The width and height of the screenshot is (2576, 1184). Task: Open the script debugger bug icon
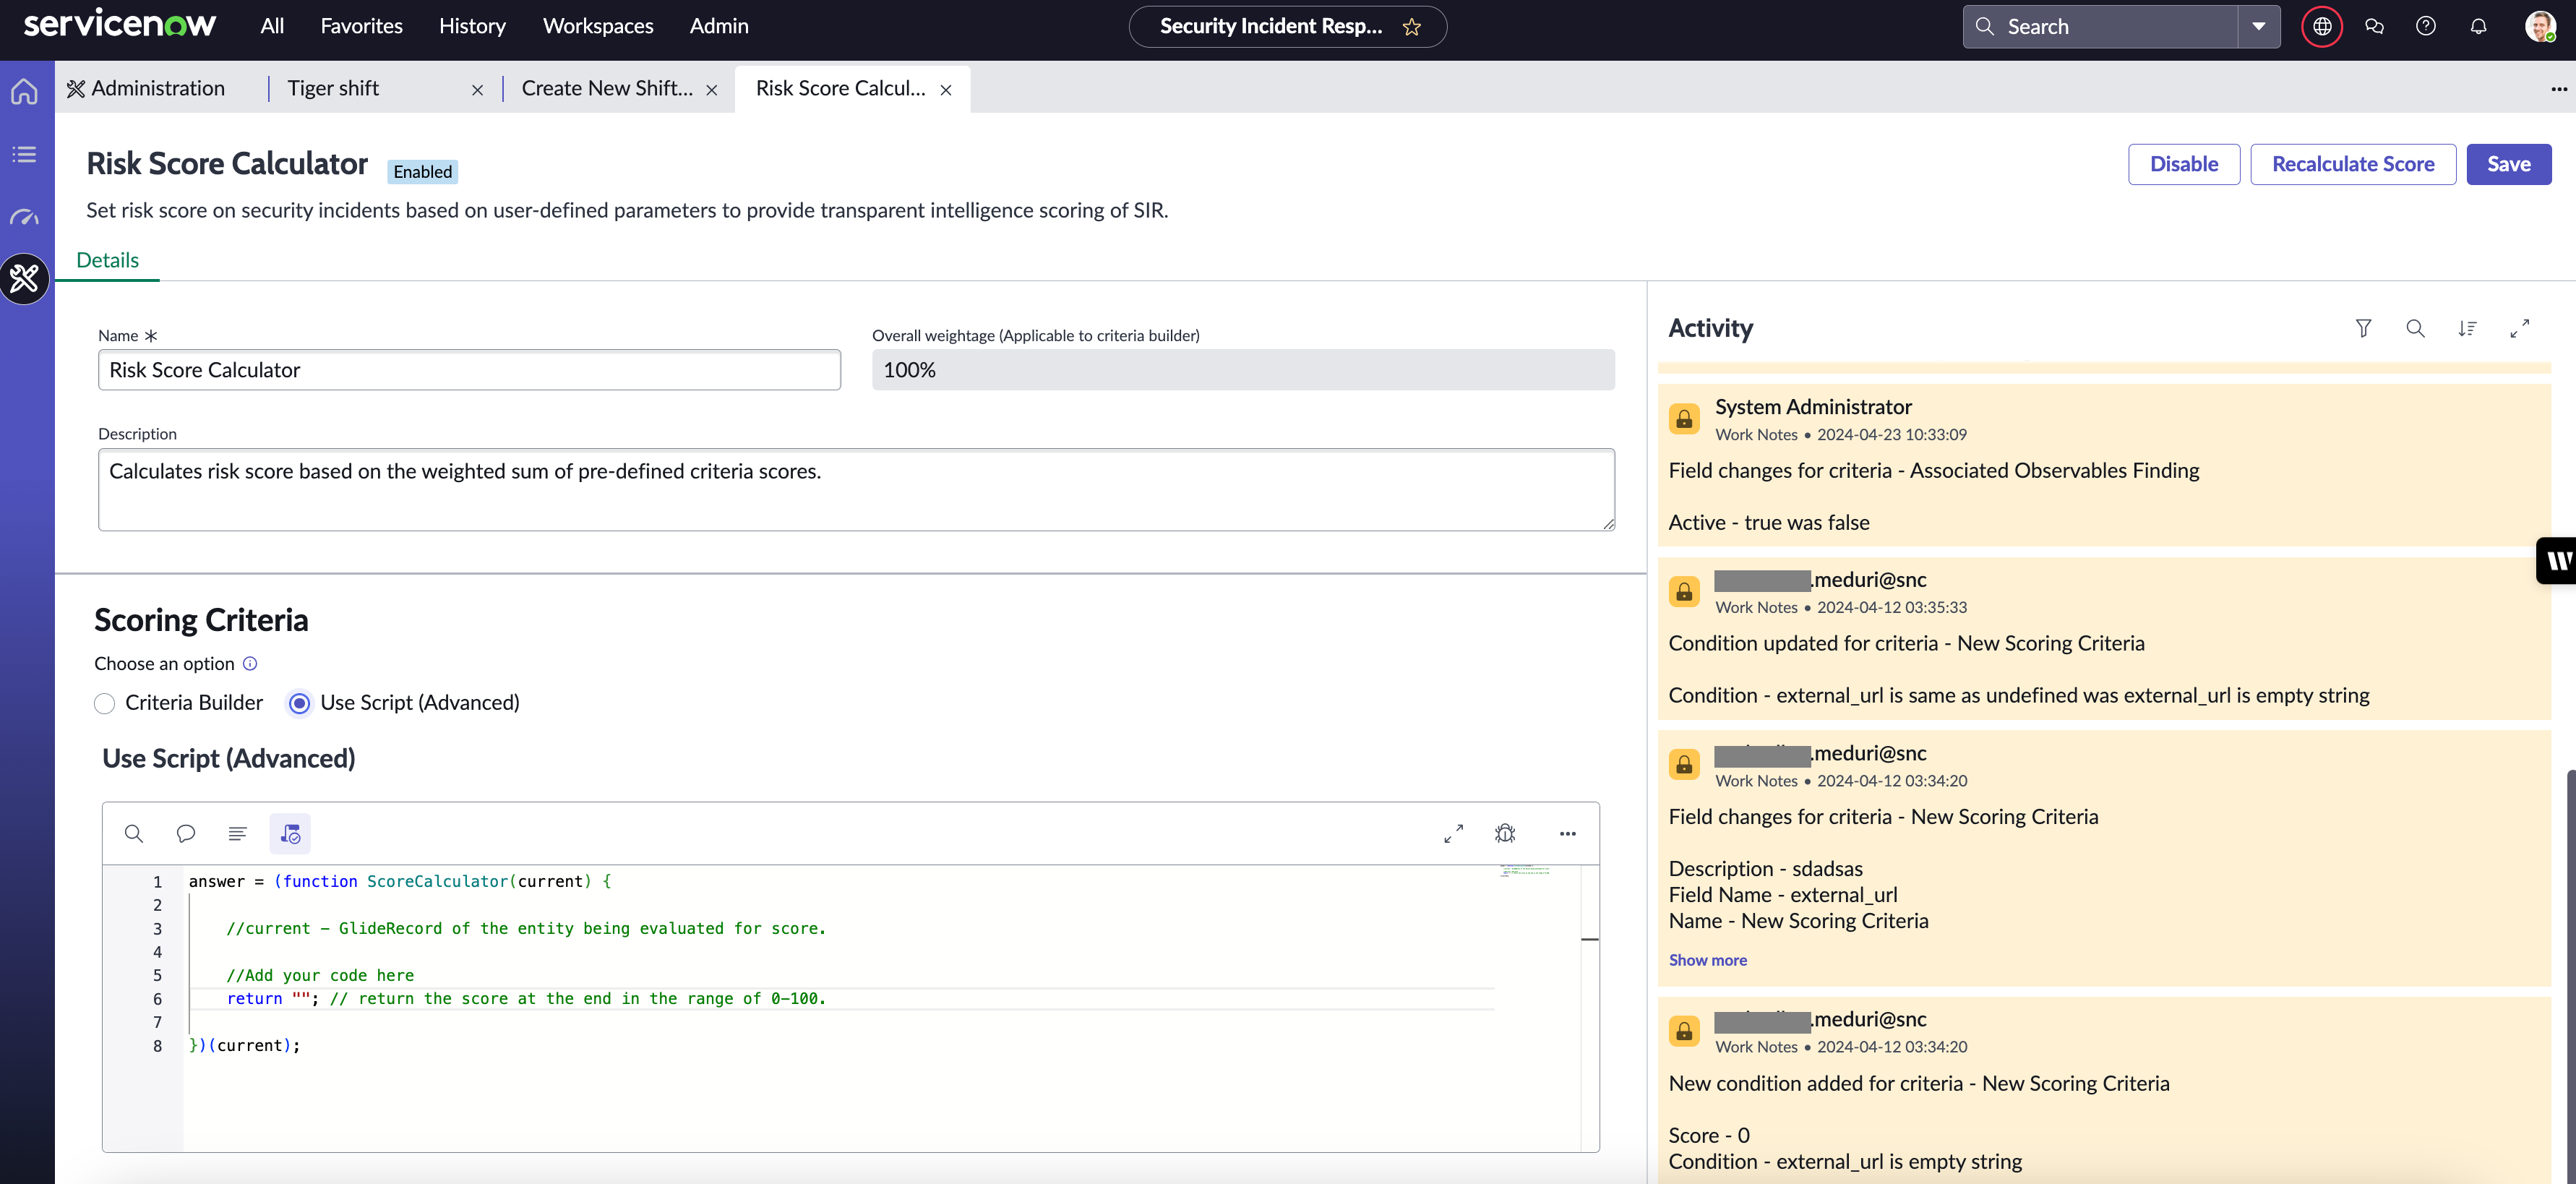click(1505, 833)
